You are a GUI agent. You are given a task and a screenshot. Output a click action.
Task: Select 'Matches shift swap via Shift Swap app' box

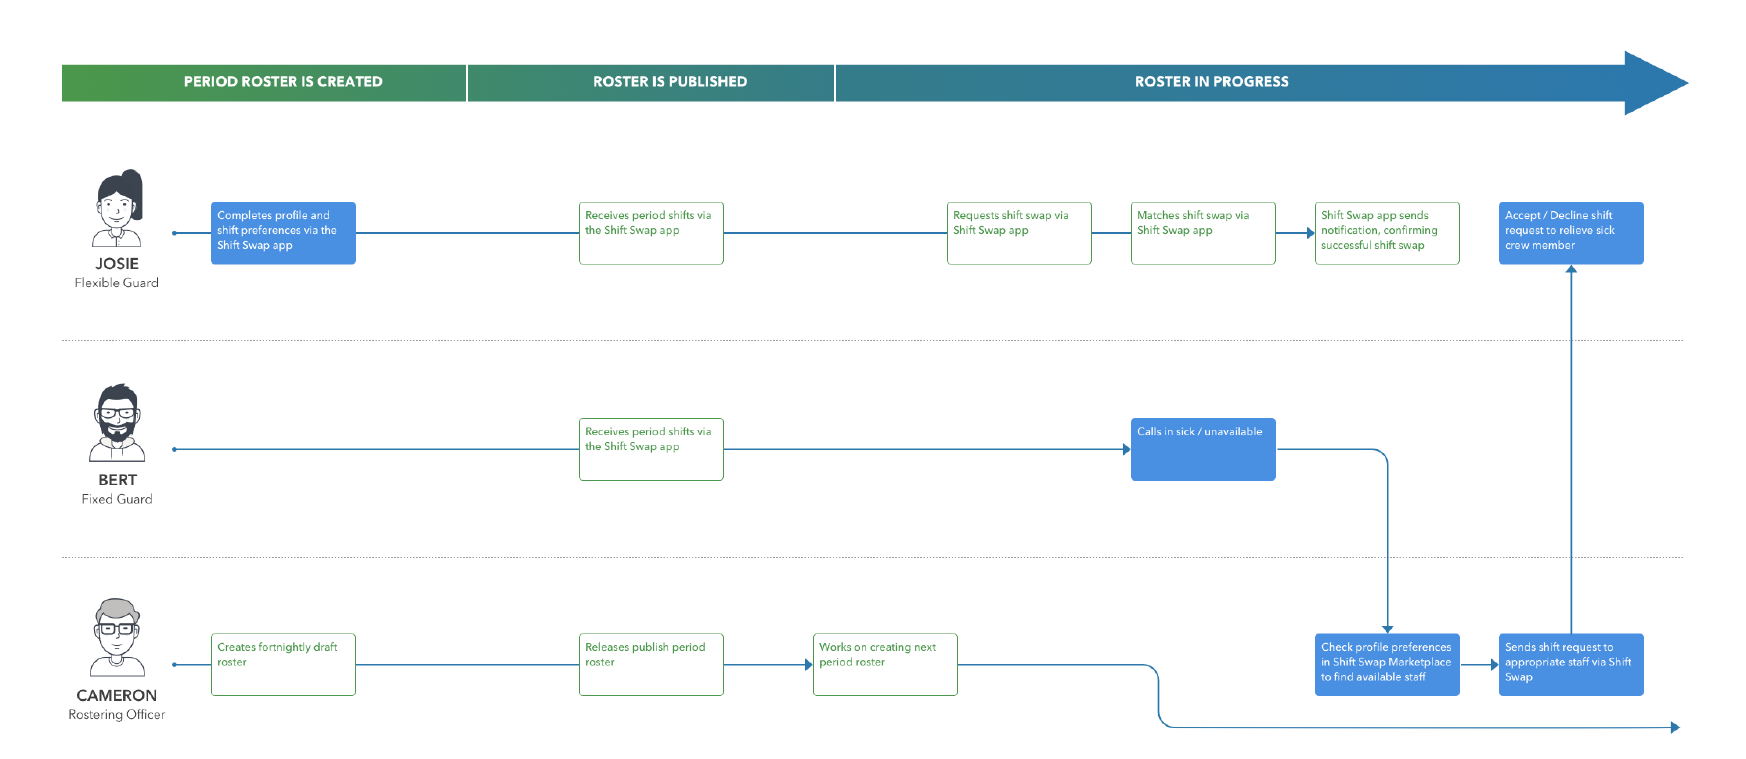[1203, 233]
